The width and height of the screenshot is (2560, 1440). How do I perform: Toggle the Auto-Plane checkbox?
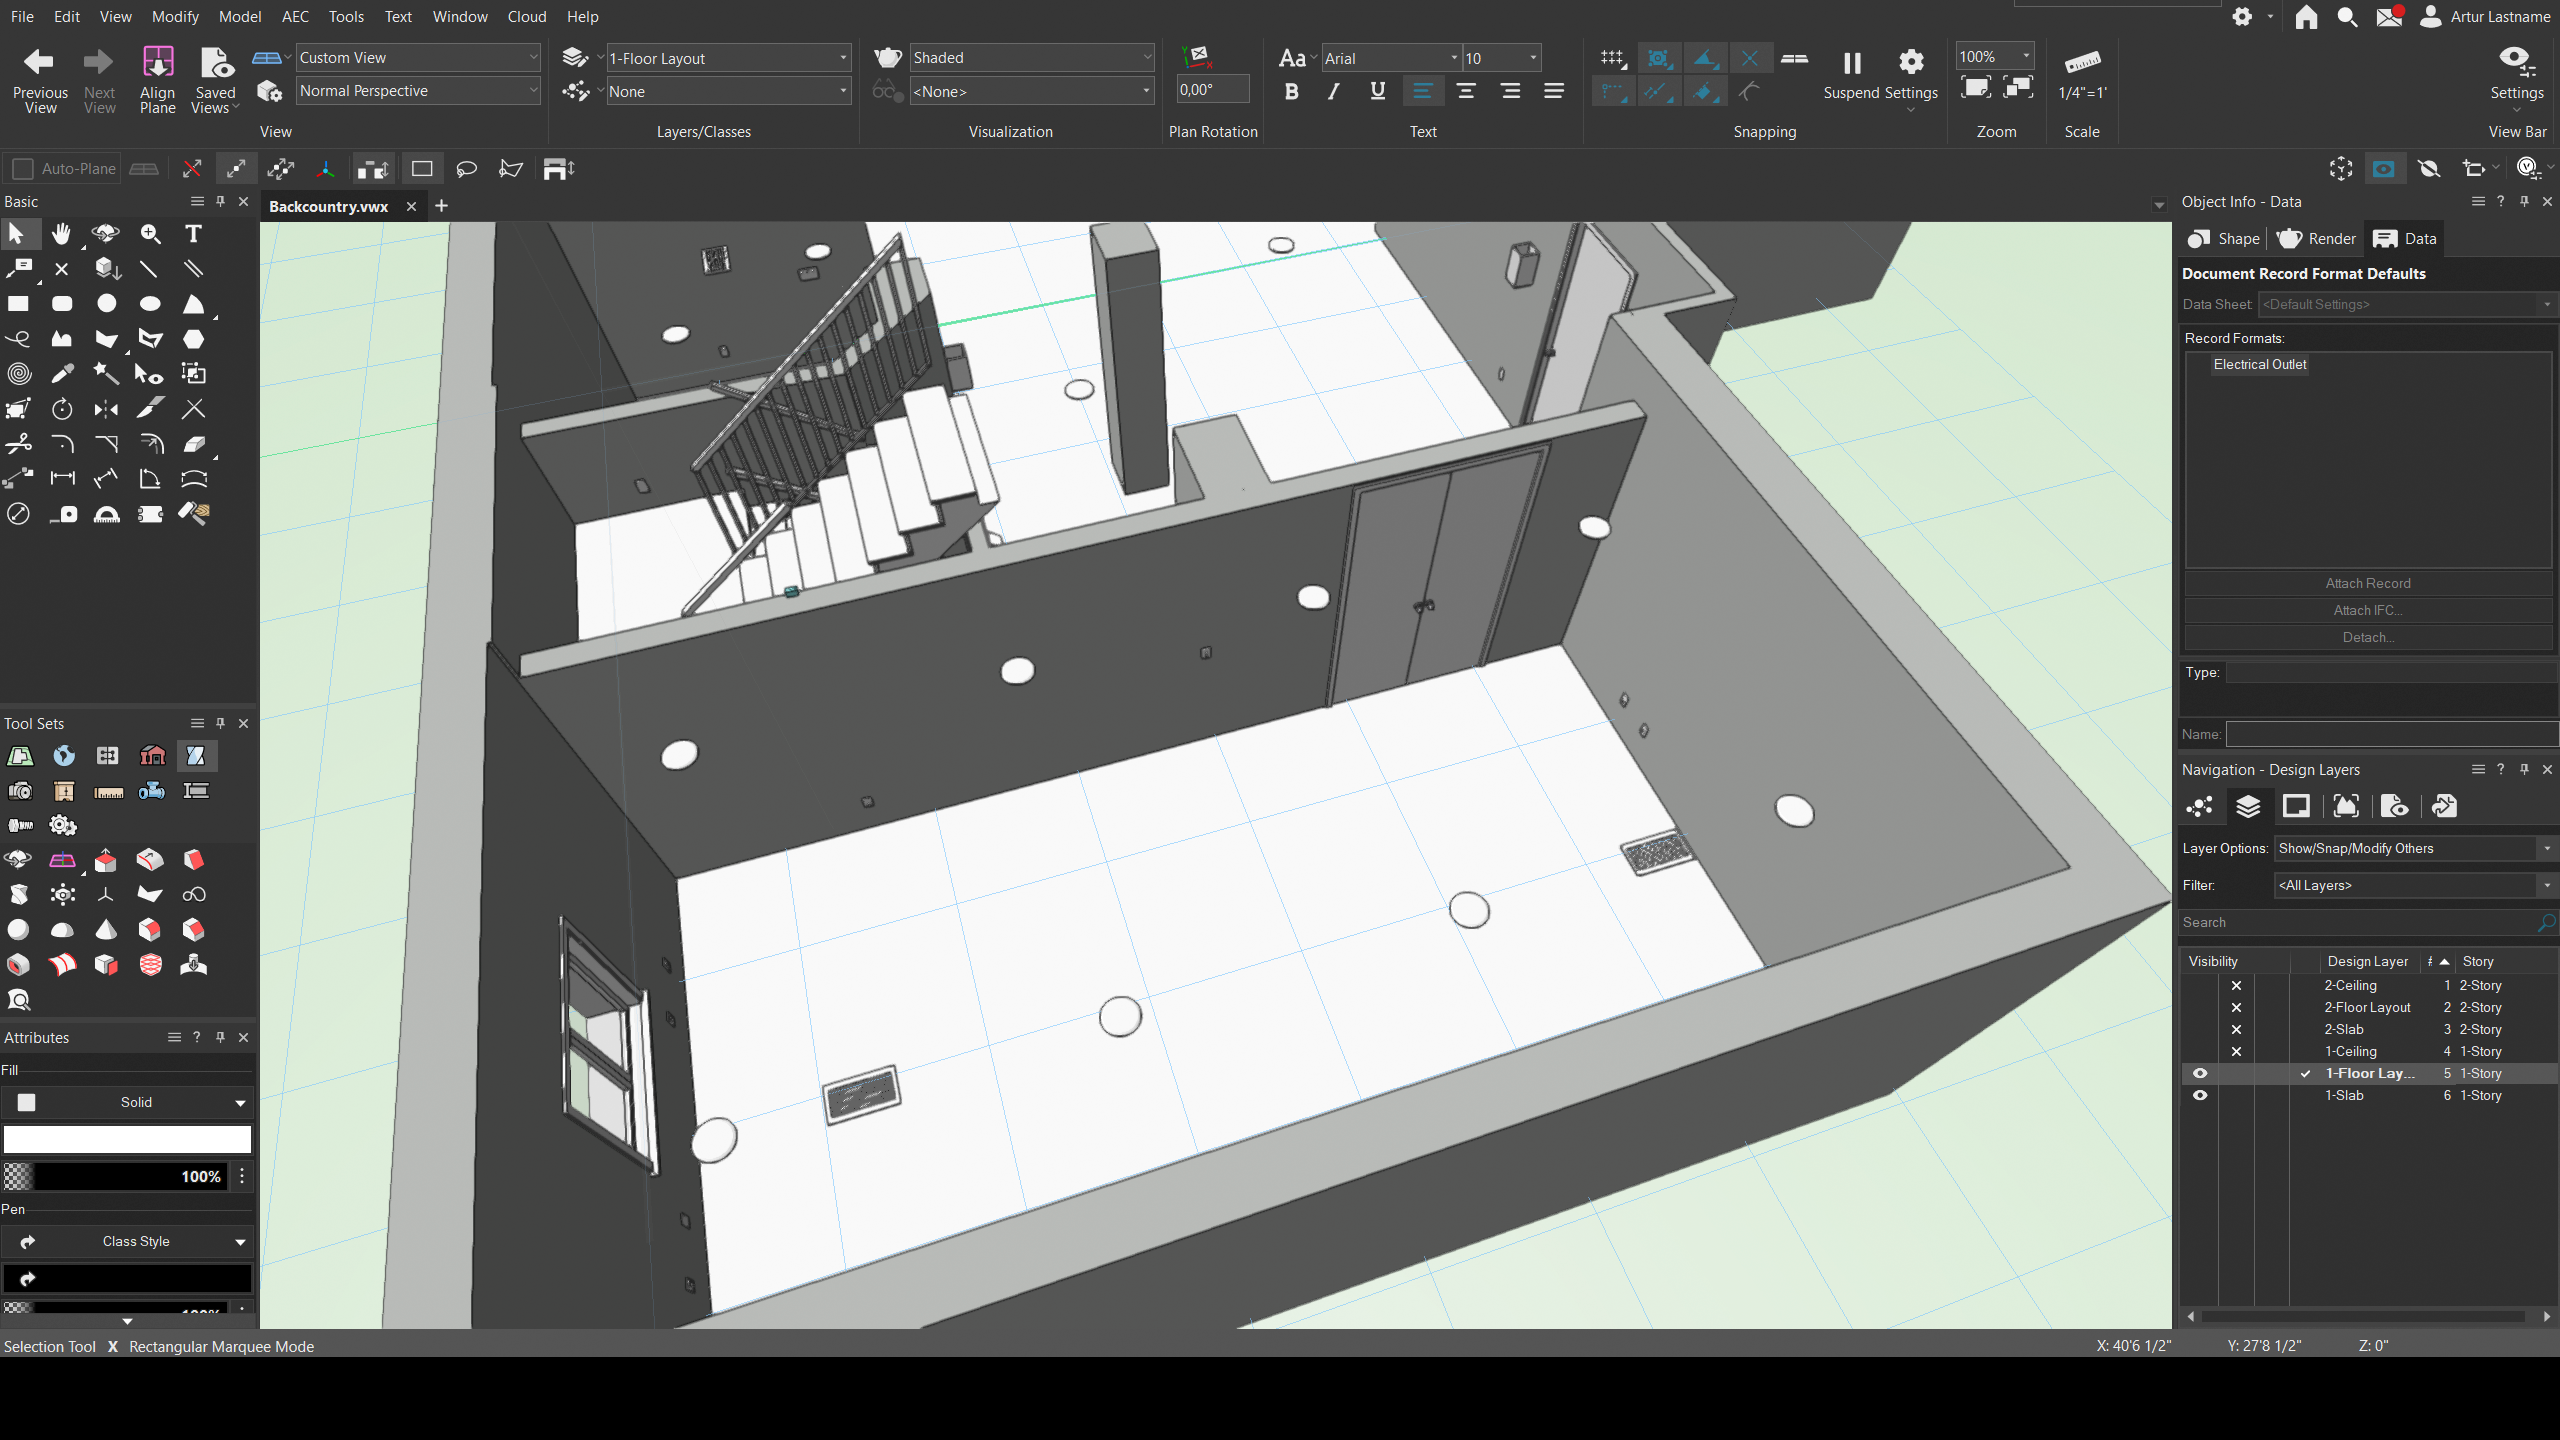[x=23, y=169]
